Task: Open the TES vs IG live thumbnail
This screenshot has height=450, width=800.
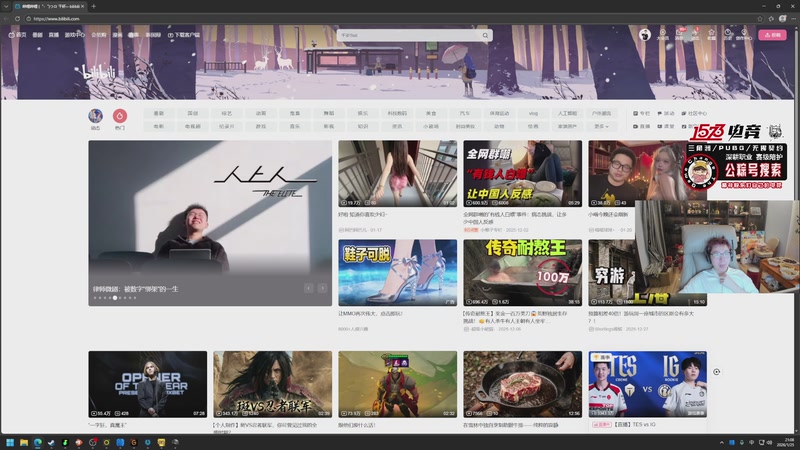Action: [647, 384]
